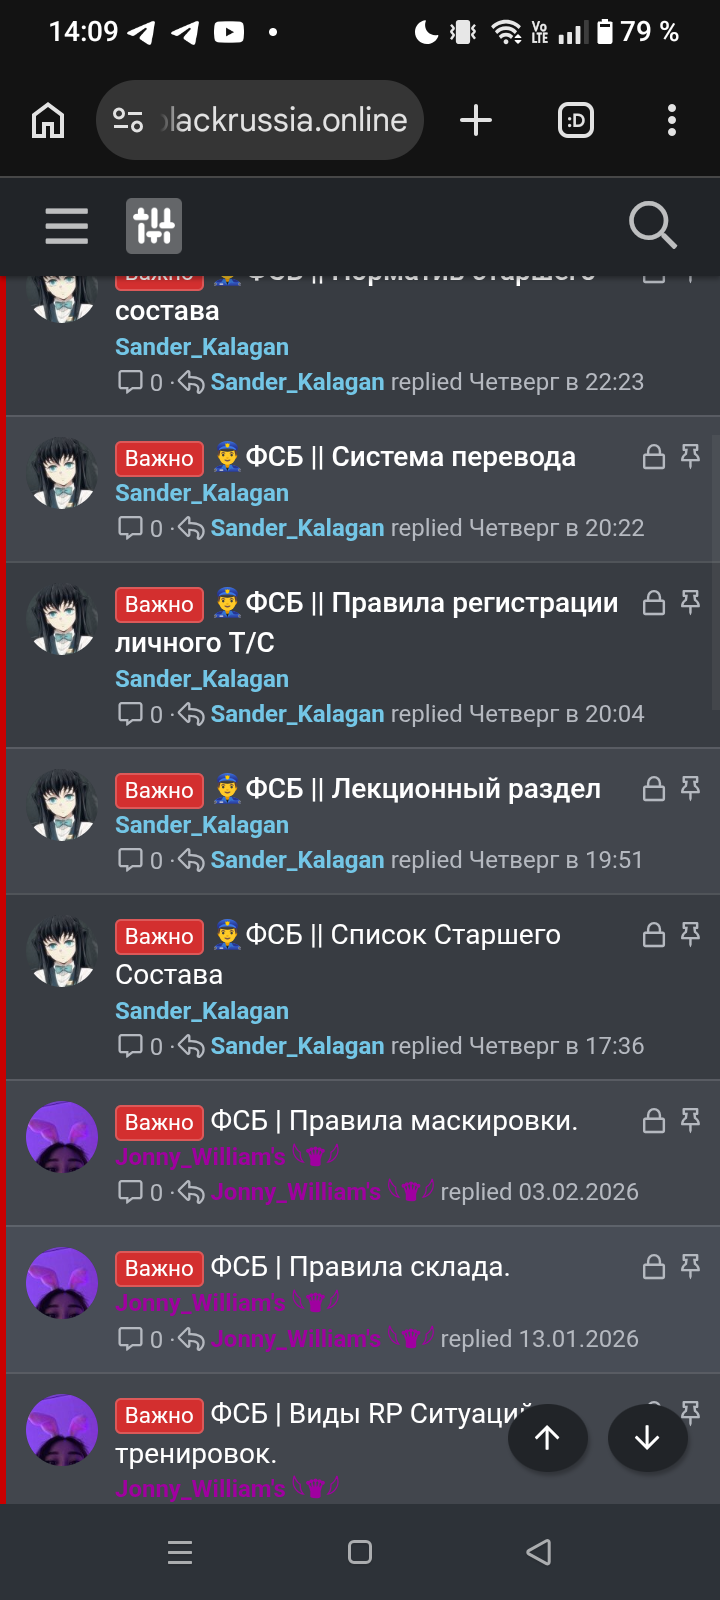Screen dimensions: 720x1600
Task: Edit the blackrussia.online address field
Action: tap(285, 121)
